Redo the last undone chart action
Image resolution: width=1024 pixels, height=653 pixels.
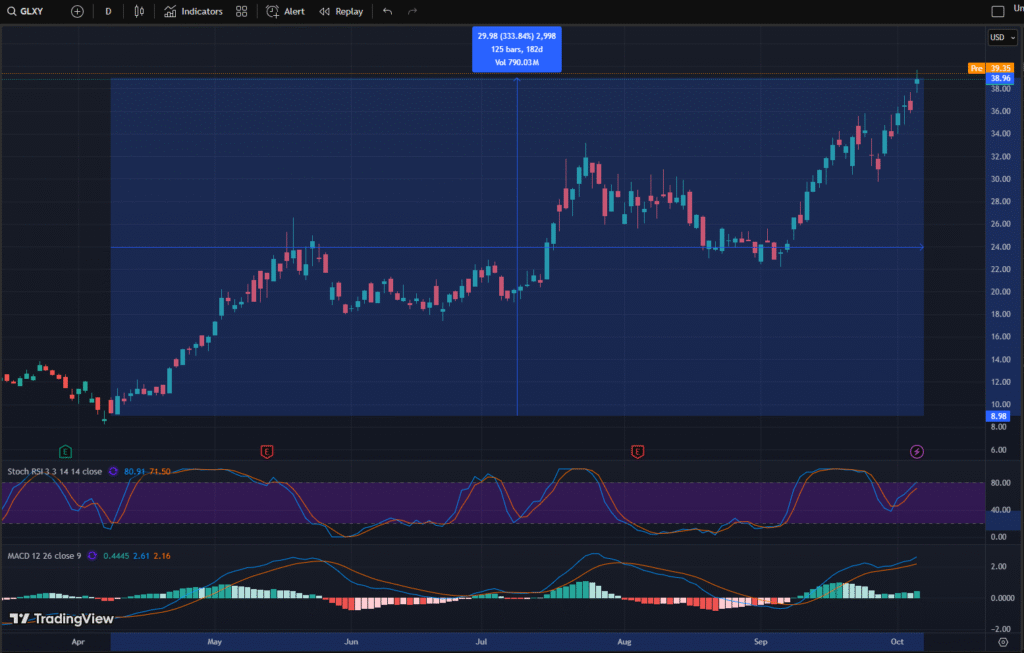coord(412,11)
